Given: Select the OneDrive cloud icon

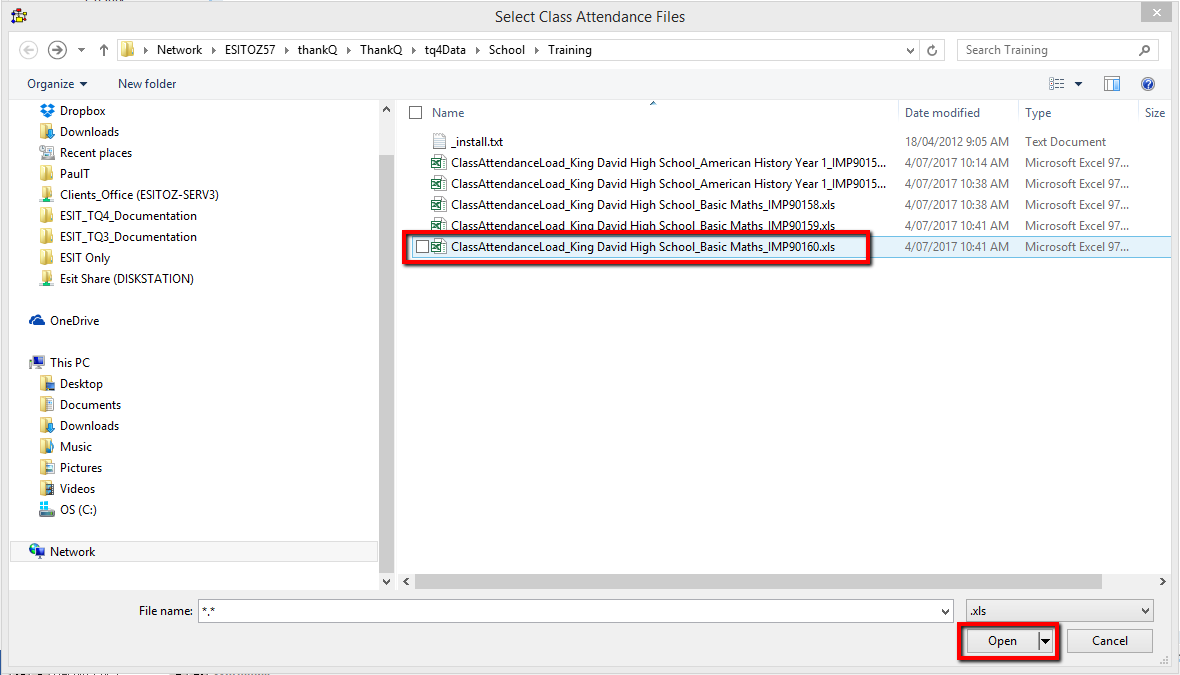Looking at the screenshot, I should pos(37,321).
